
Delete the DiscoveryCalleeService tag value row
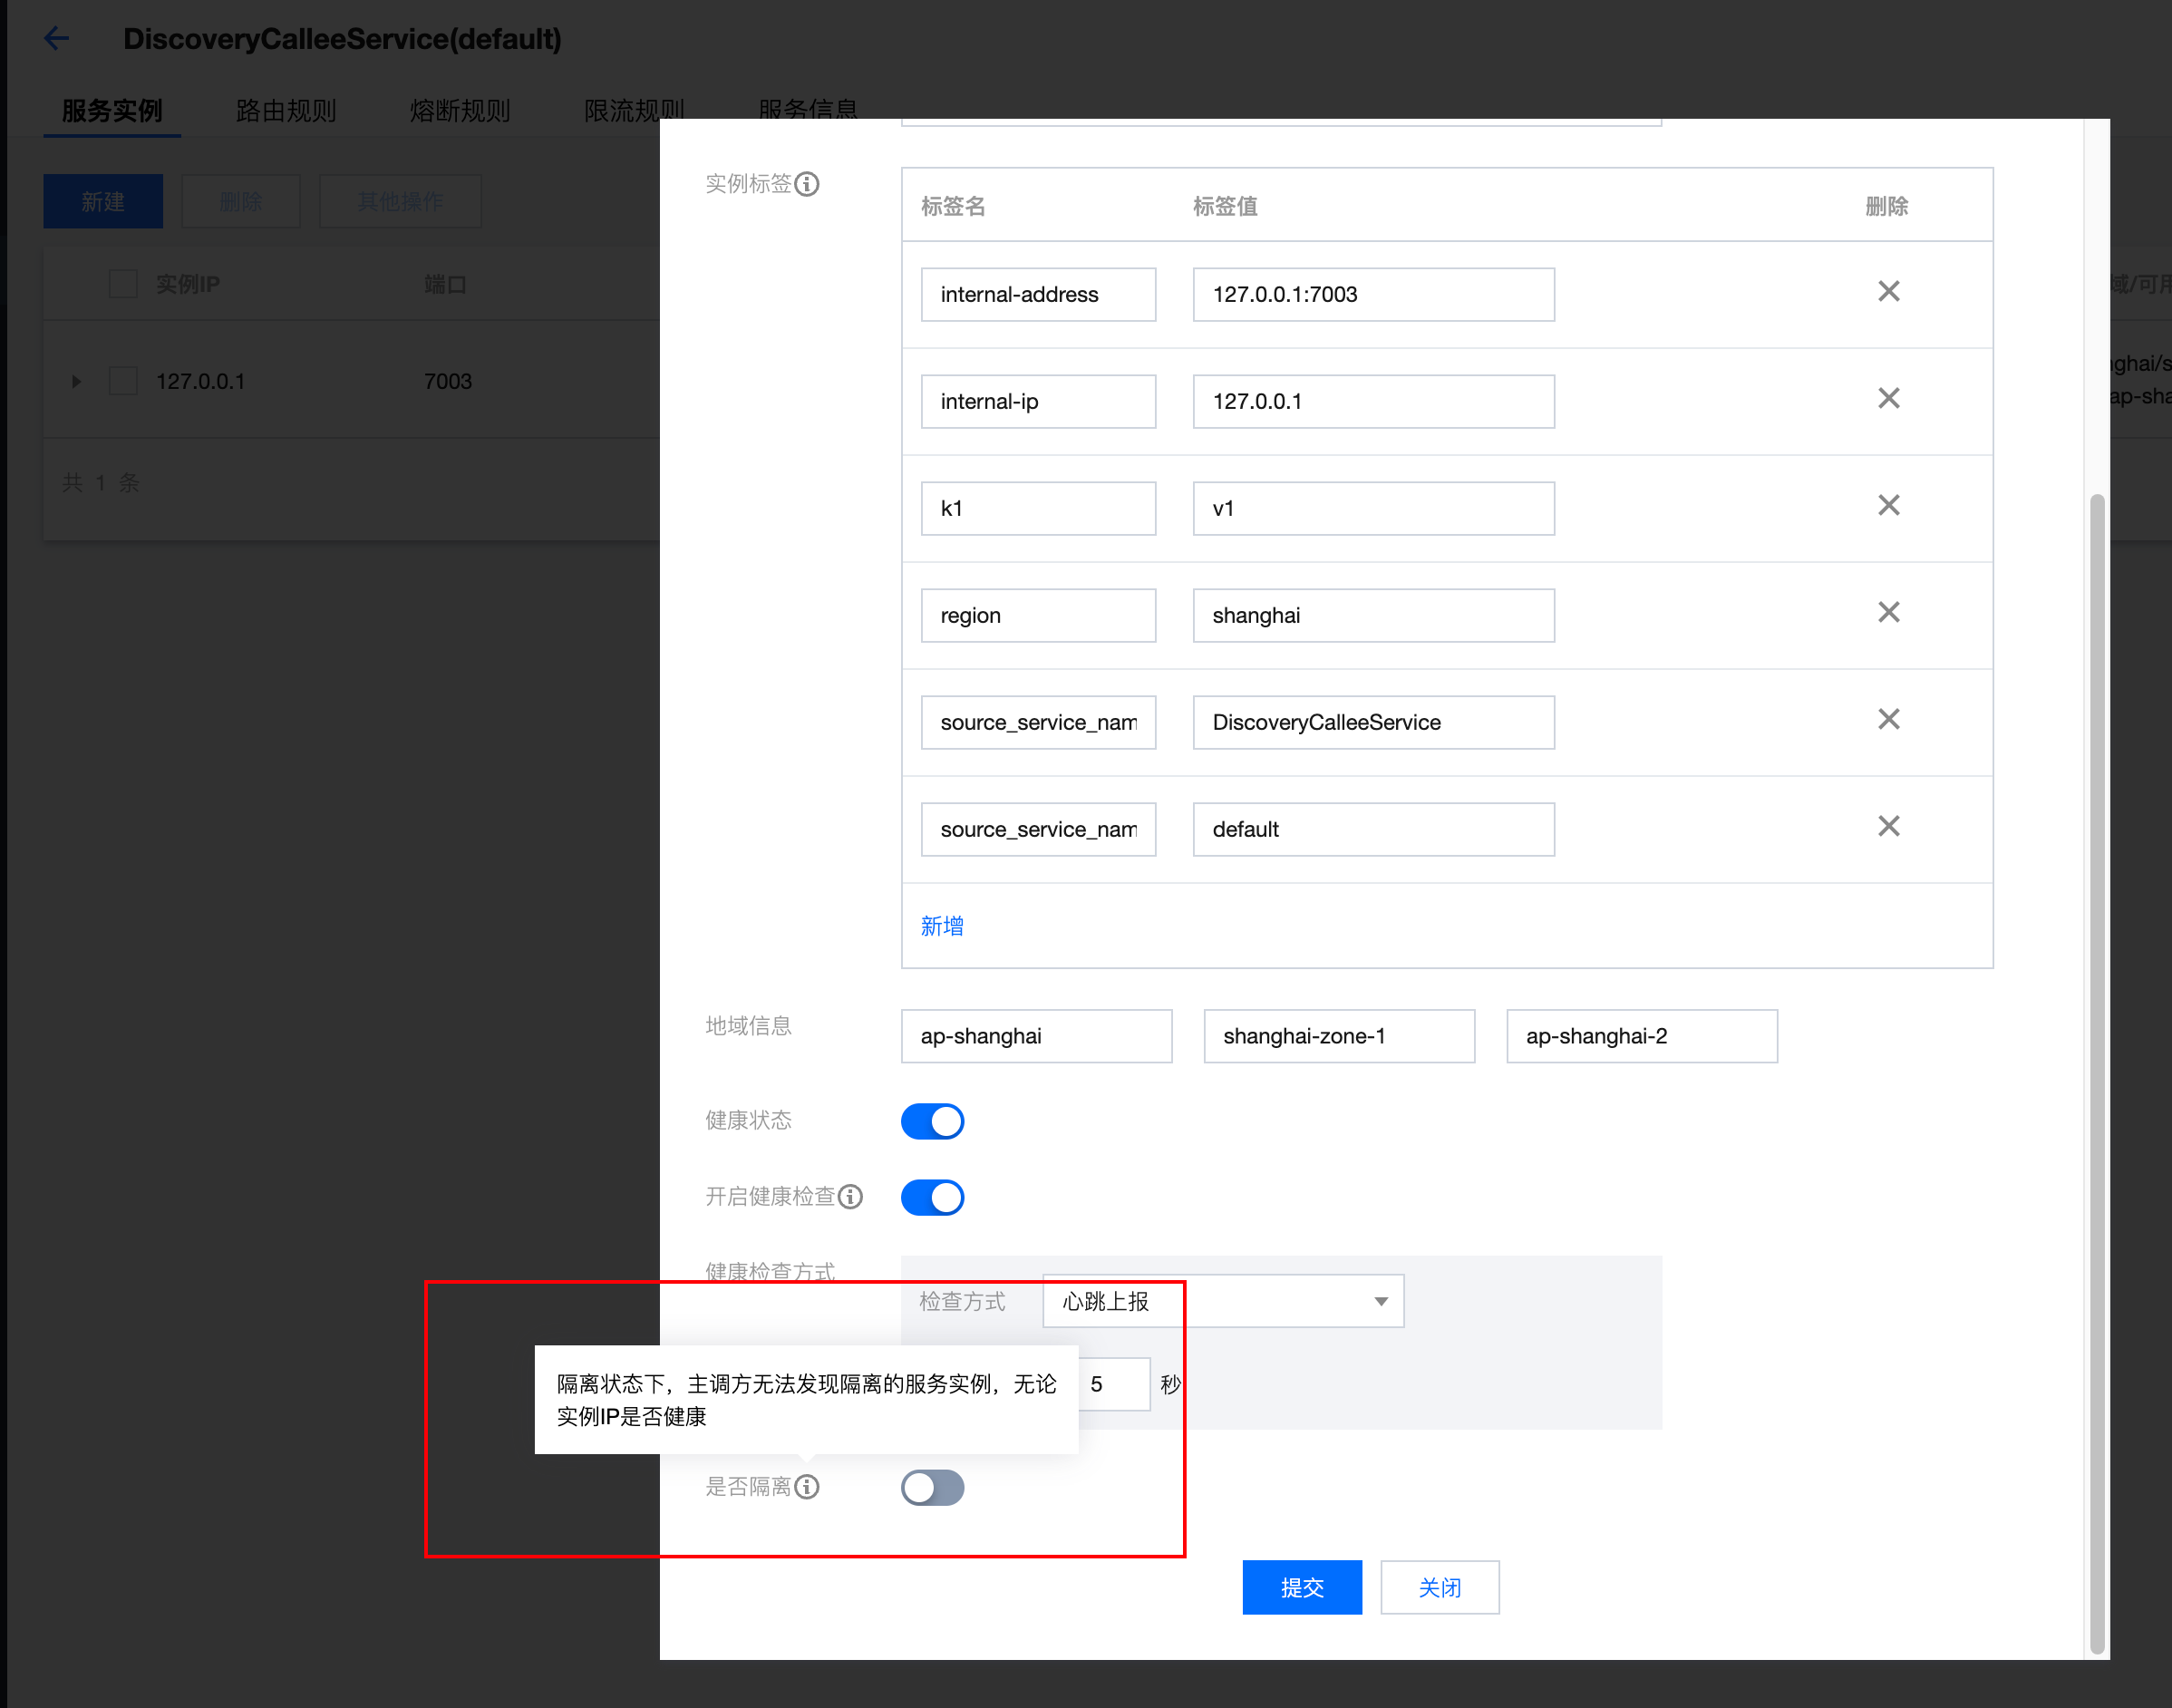click(x=1888, y=720)
